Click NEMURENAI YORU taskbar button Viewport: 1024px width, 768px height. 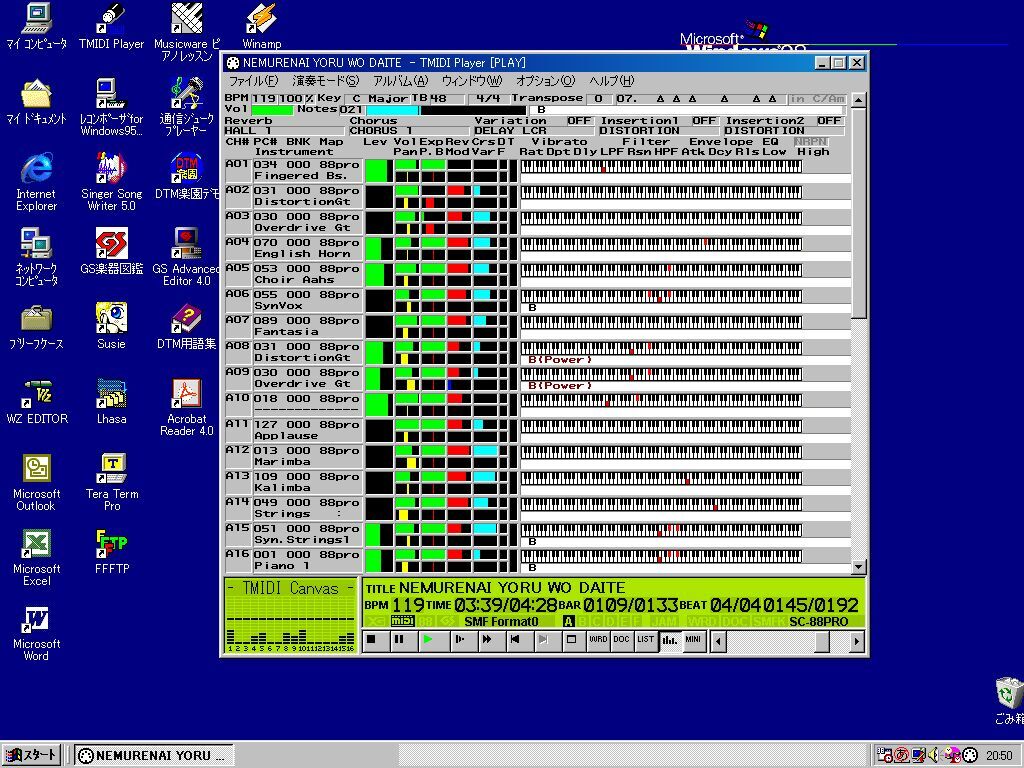[x=153, y=755]
